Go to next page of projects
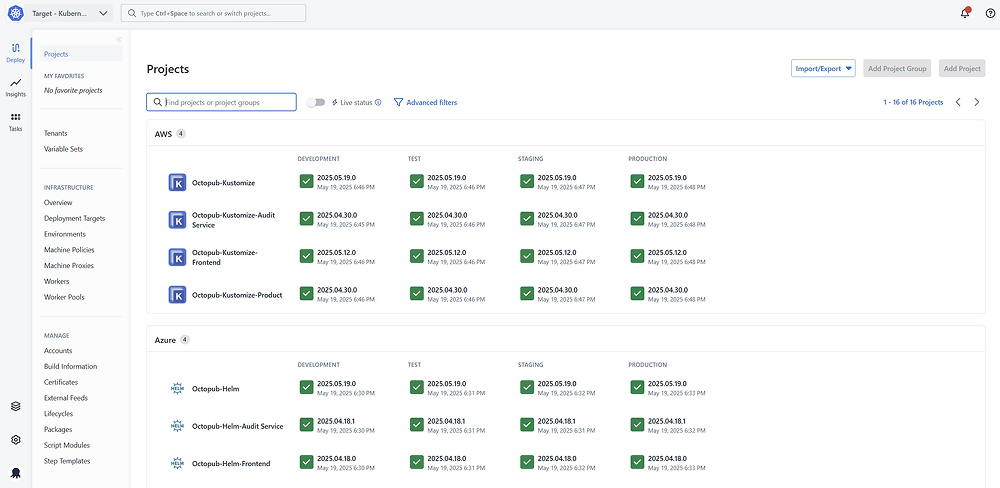This screenshot has height=488, width=1000. coord(977,102)
